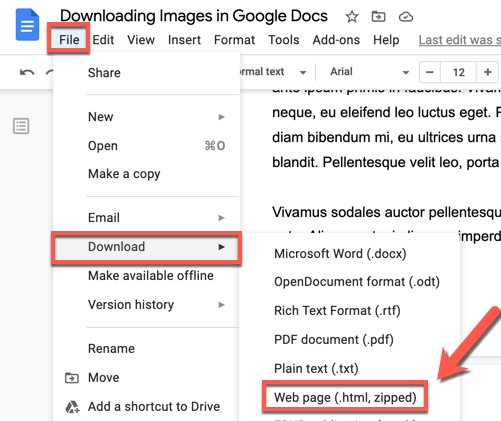Select Move in the File menu
This screenshot has width=501, height=421.
[x=146, y=378]
